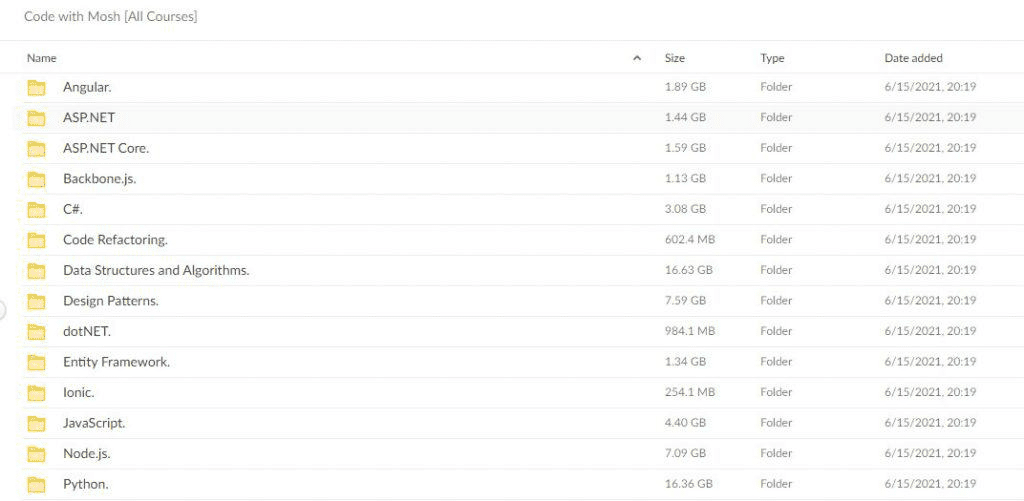1024x501 pixels.
Task: Open the ASP.NET Core folder
Action: point(106,149)
